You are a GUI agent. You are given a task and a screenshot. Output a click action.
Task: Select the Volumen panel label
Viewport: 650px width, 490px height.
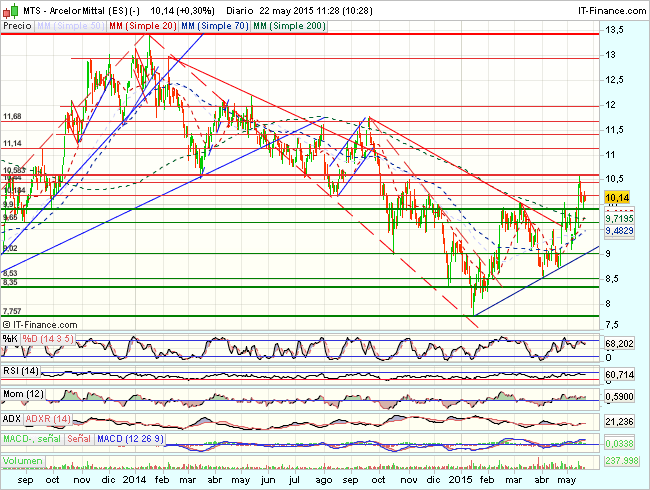pyautogui.click(x=23, y=461)
